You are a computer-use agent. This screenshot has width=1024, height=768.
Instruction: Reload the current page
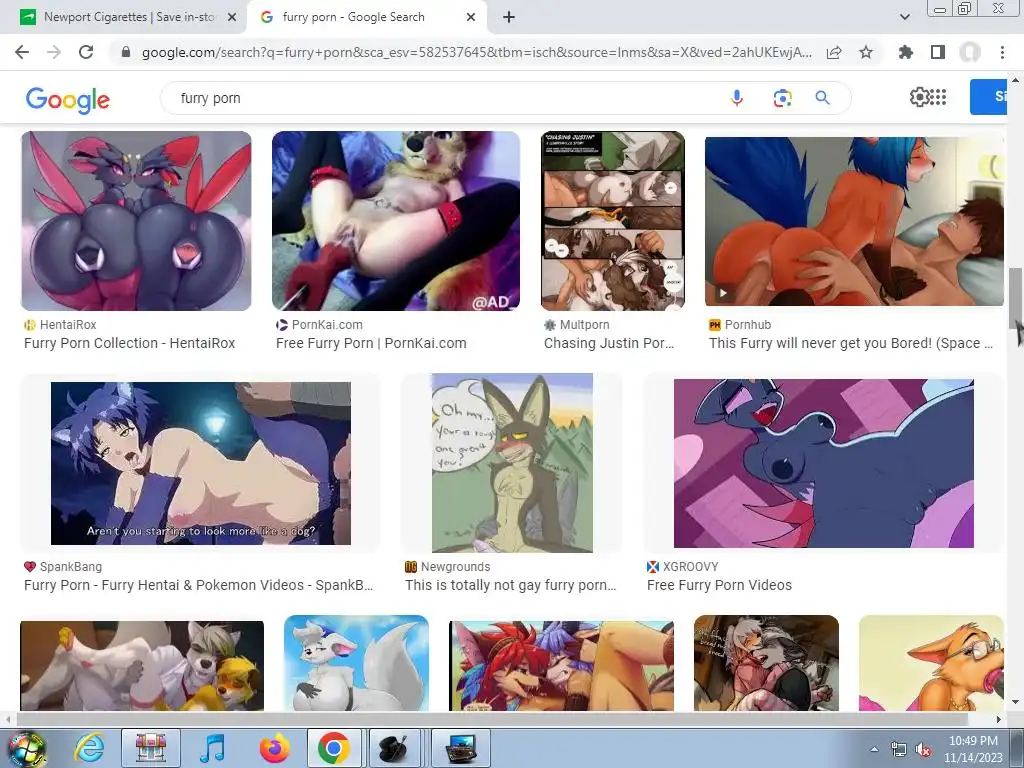86,52
